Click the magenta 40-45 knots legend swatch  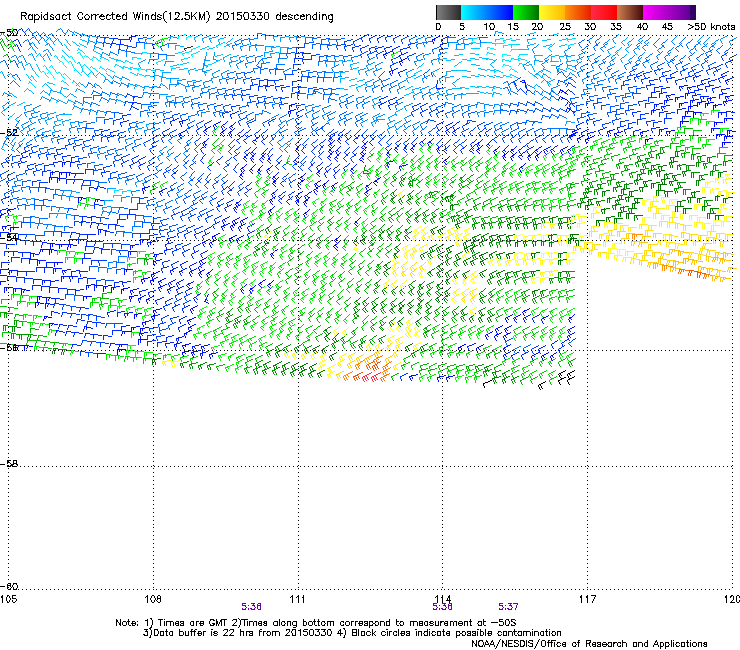[x=656, y=12]
